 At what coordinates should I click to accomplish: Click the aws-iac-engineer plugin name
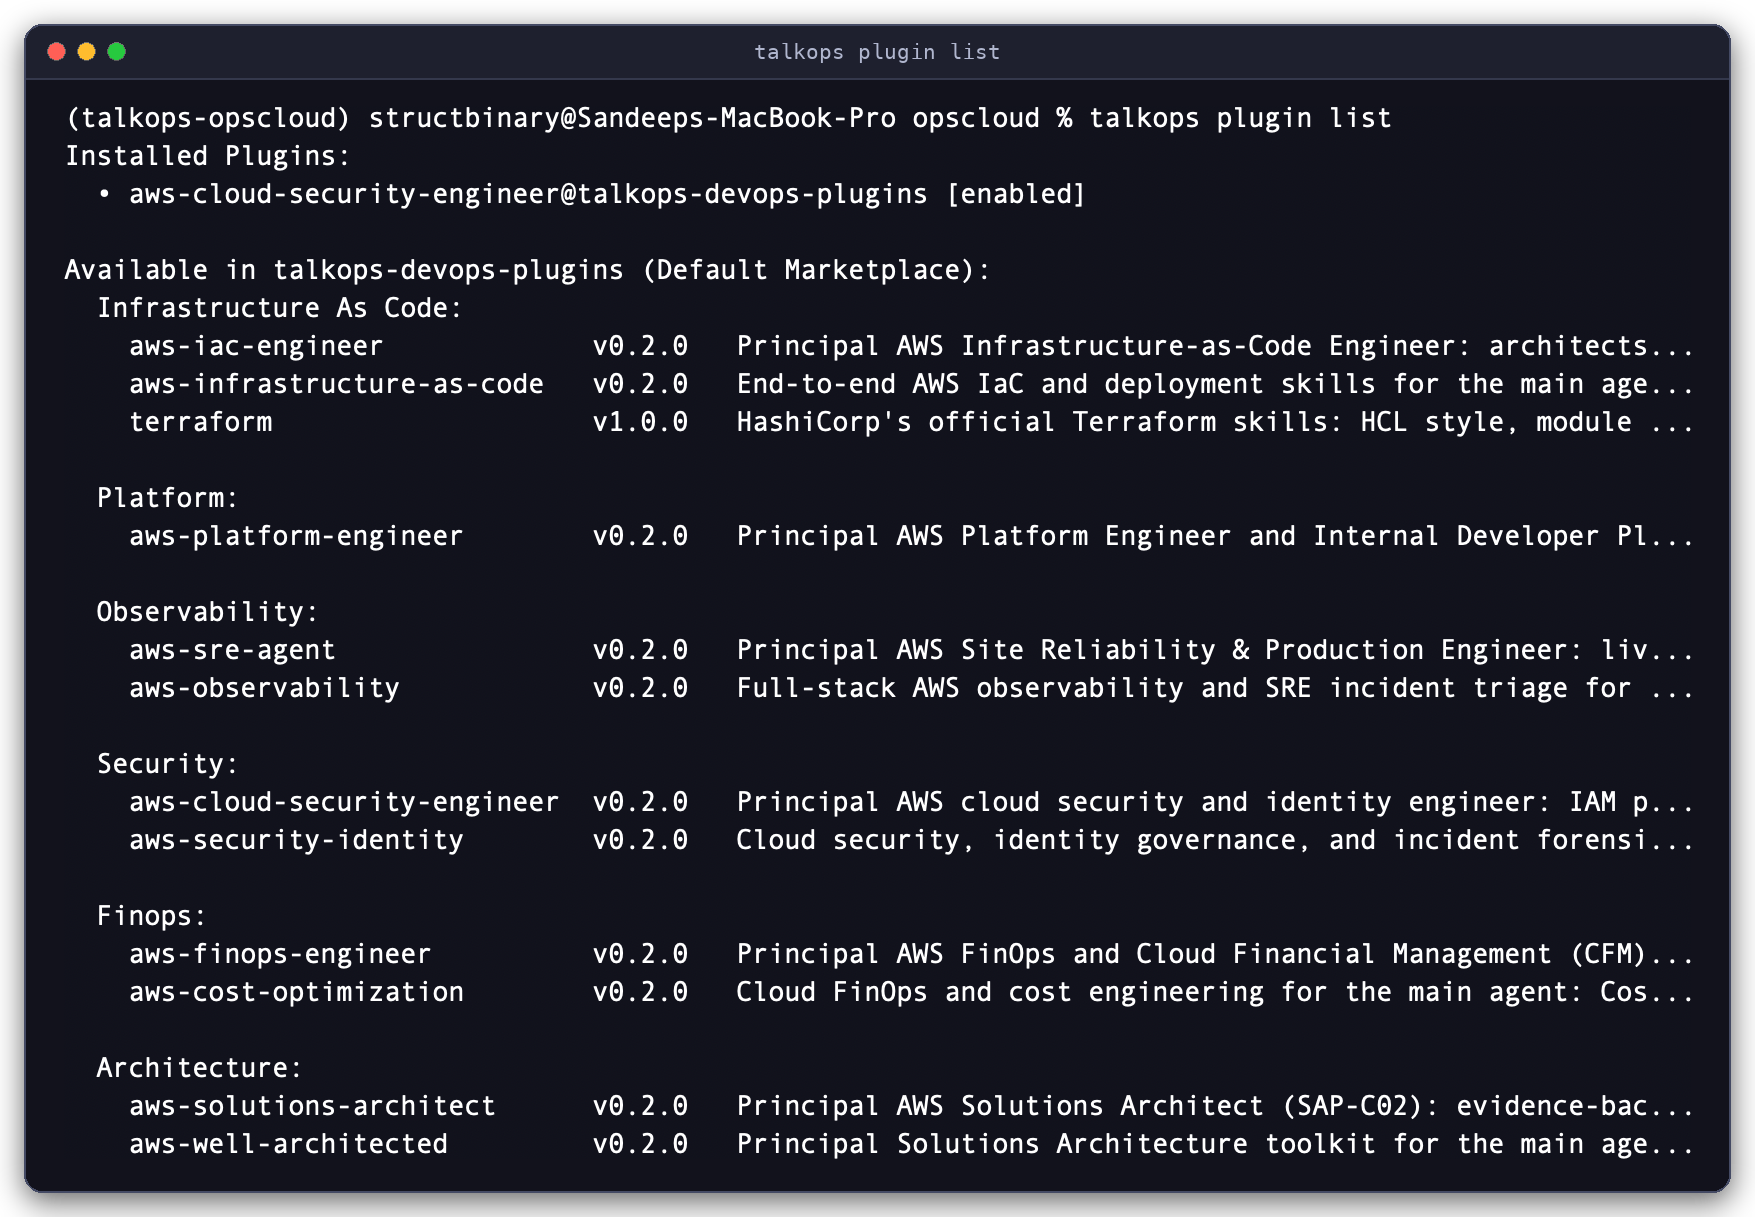tap(256, 346)
